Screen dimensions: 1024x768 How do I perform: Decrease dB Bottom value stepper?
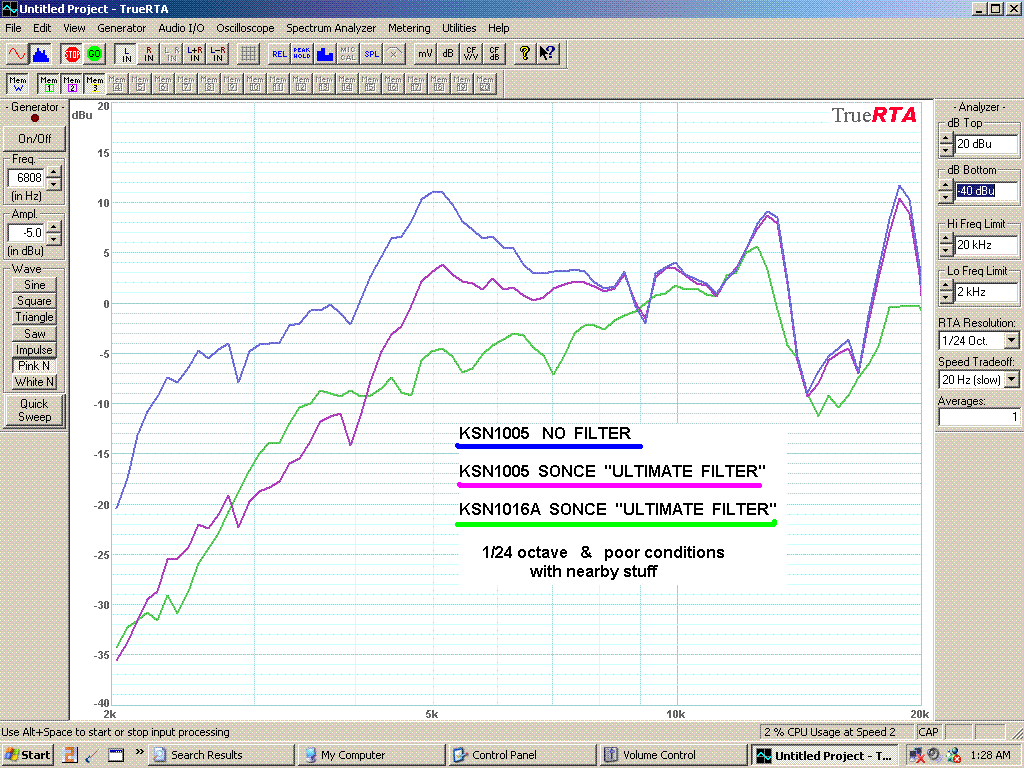946,197
